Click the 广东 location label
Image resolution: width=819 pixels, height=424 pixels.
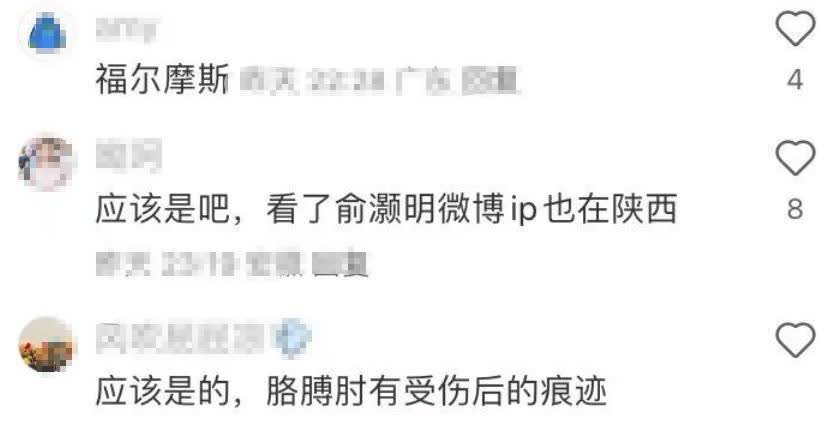(x=424, y=81)
